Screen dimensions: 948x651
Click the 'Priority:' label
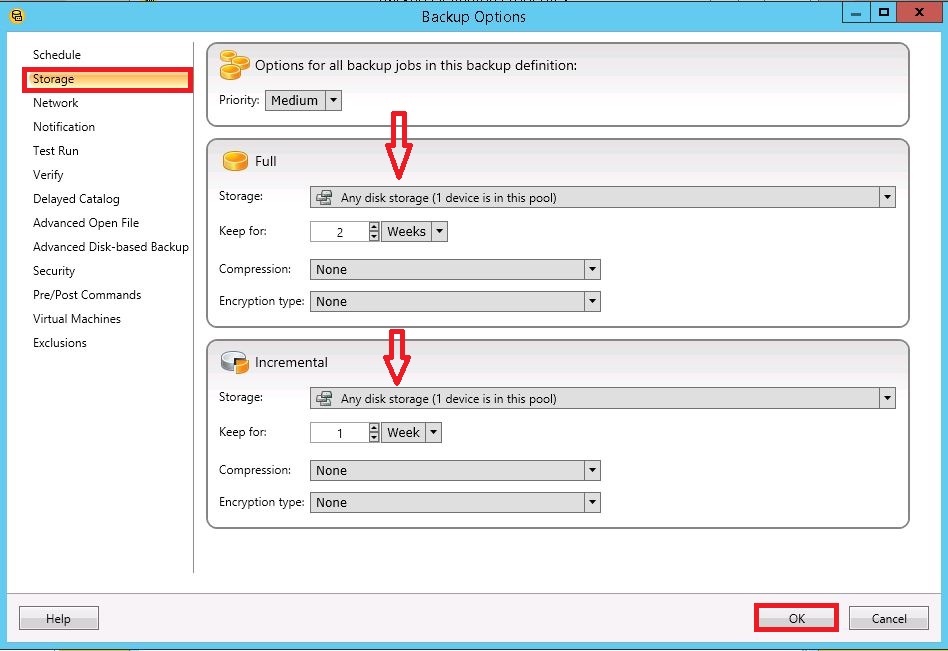click(x=239, y=100)
